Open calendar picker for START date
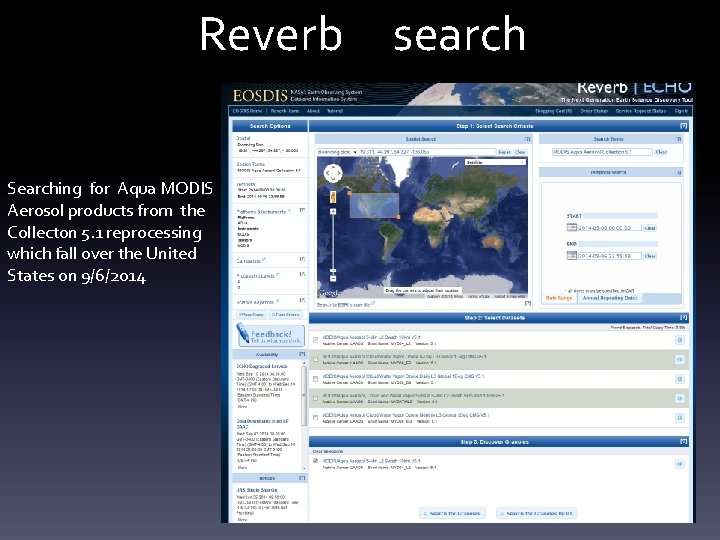The height and width of the screenshot is (540, 720). [571, 227]
